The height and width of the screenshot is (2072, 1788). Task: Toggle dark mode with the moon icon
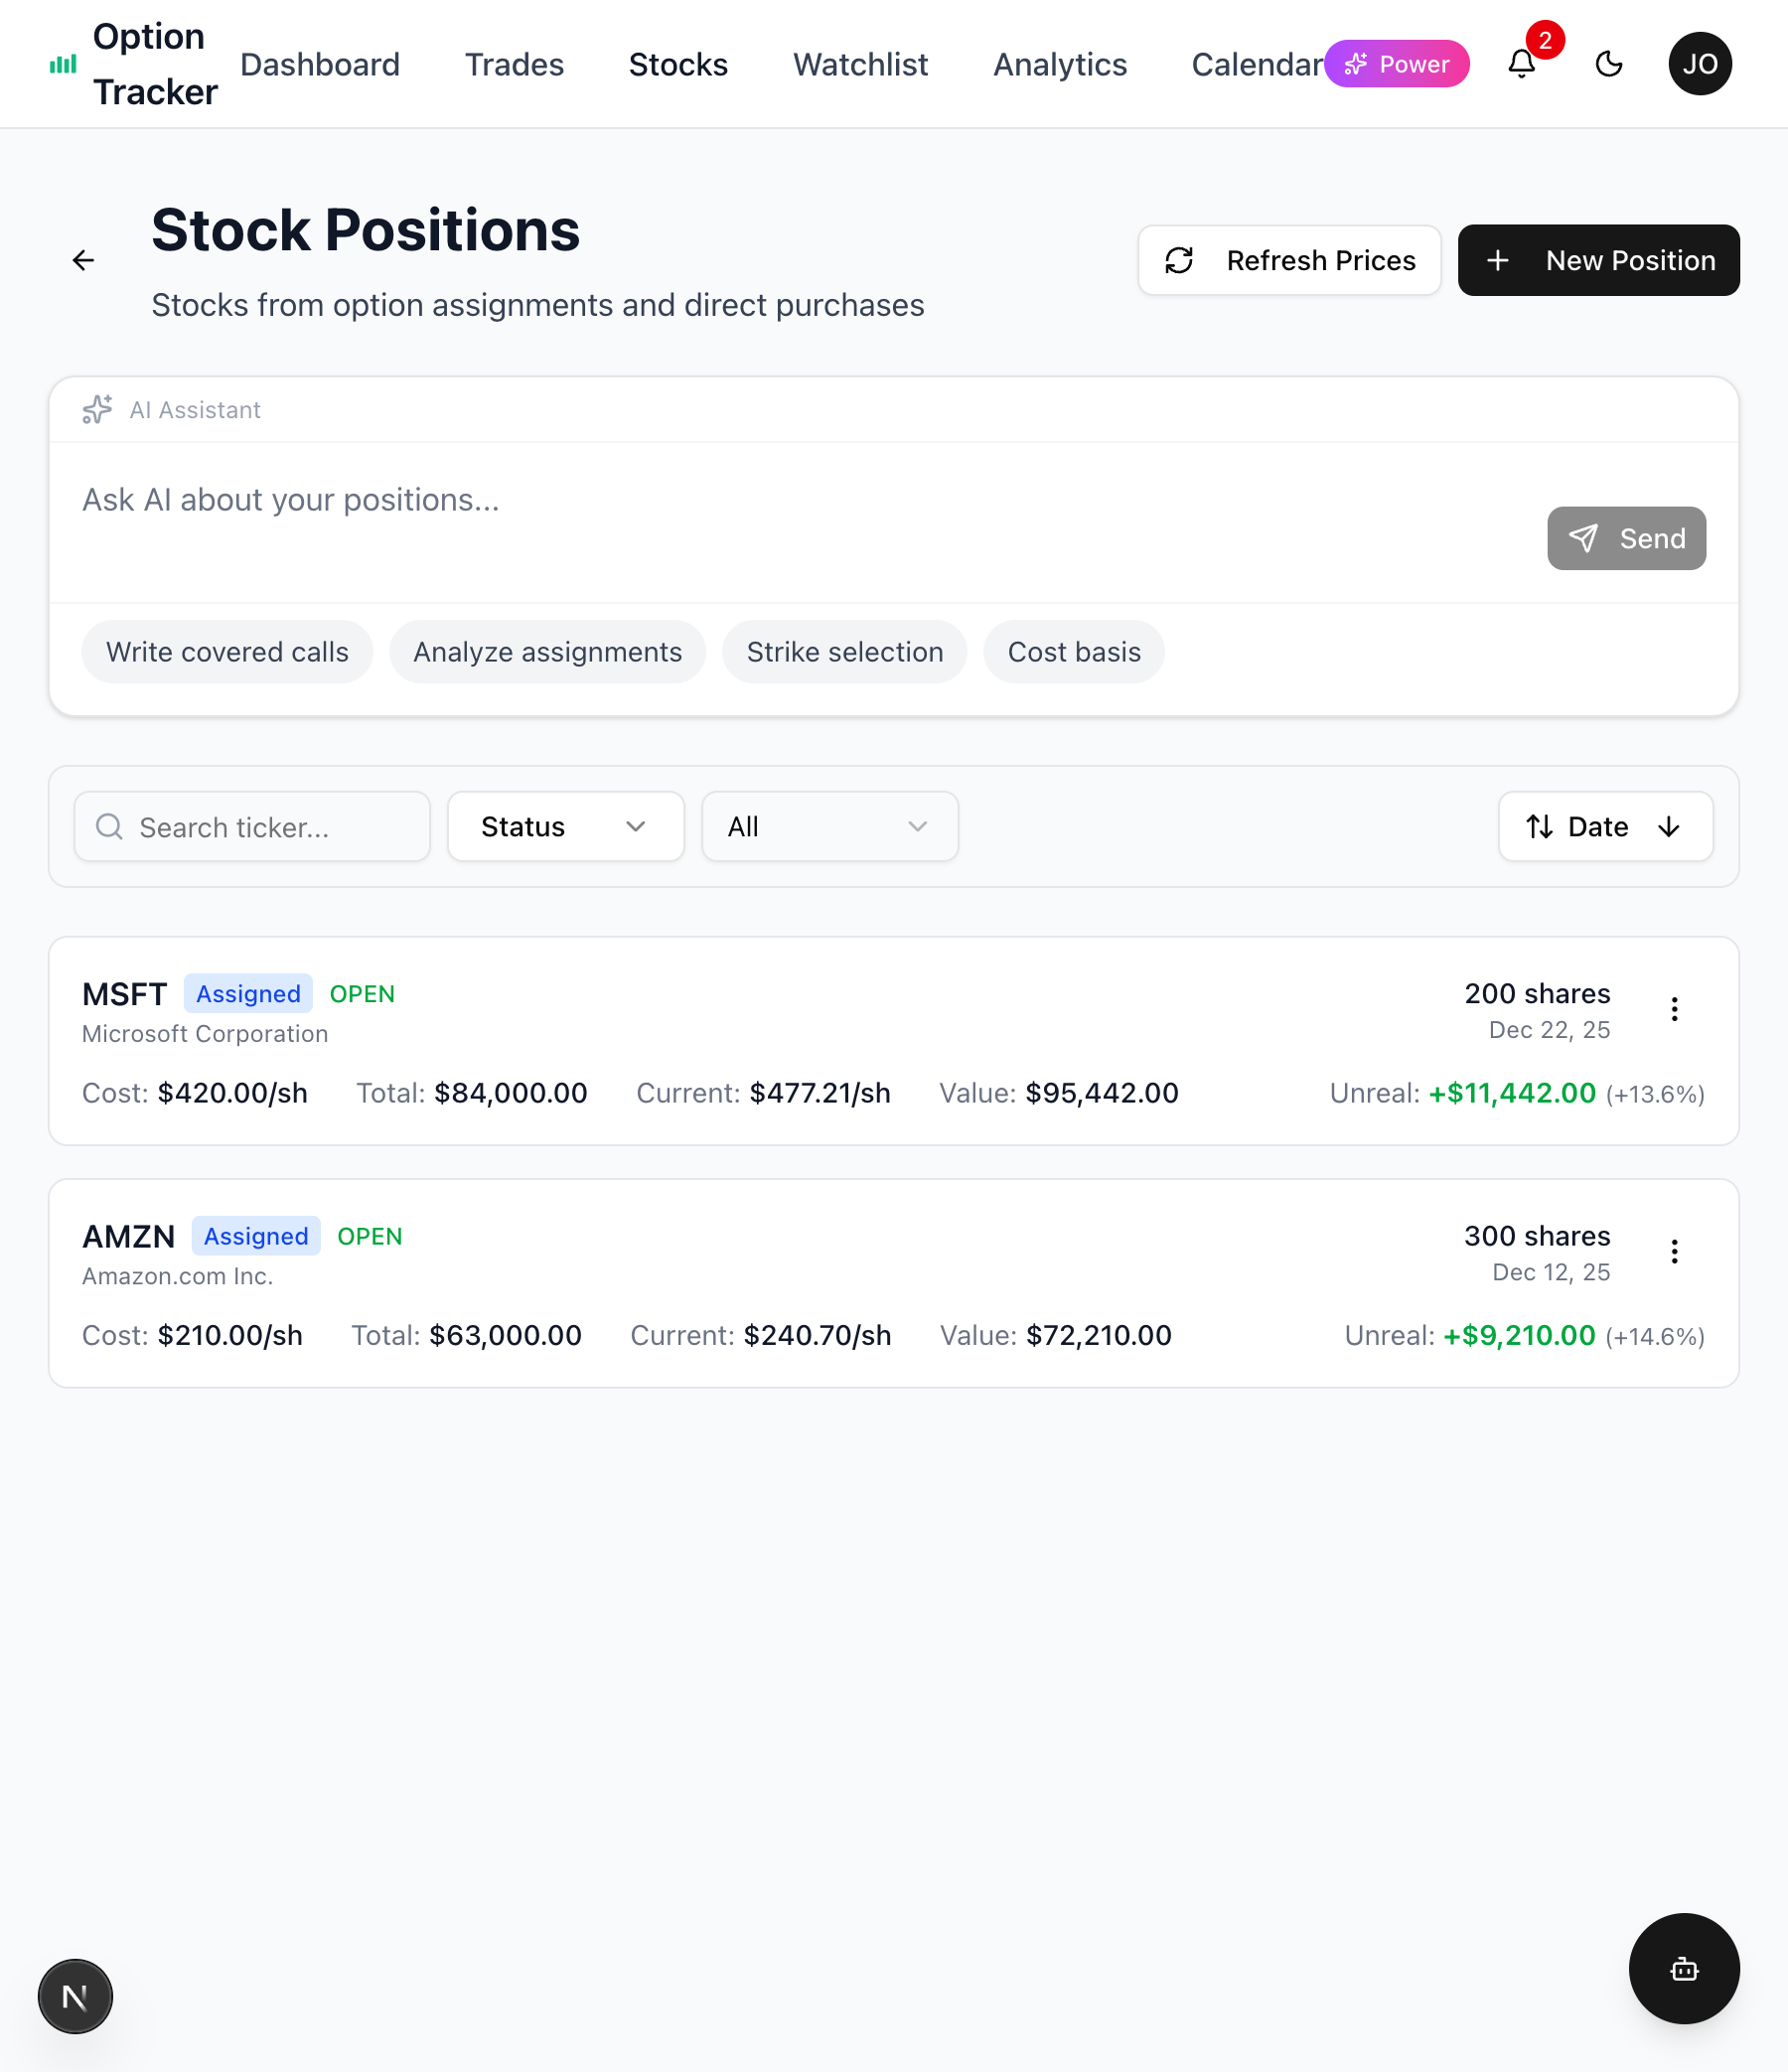pos(1609,64)
